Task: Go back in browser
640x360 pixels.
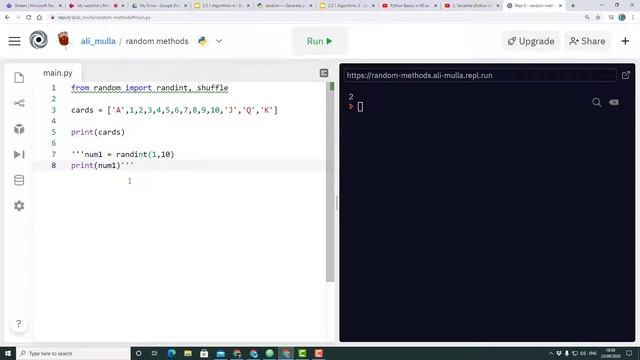Action: (x=7, y=18)
